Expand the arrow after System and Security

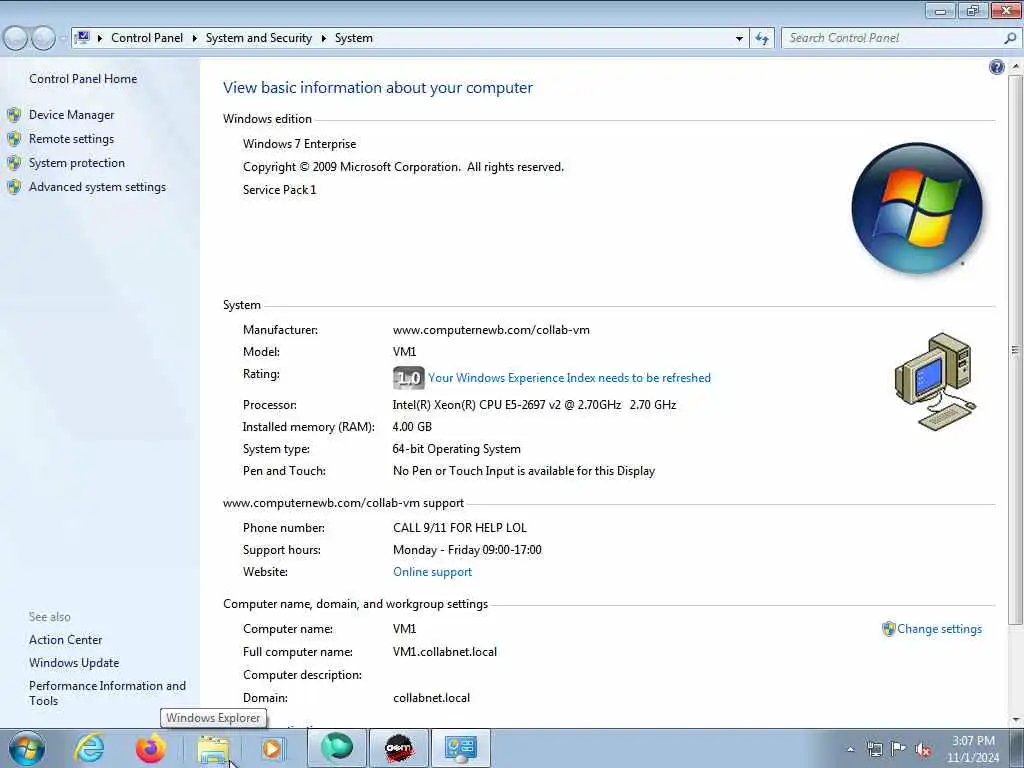(323, 38)
